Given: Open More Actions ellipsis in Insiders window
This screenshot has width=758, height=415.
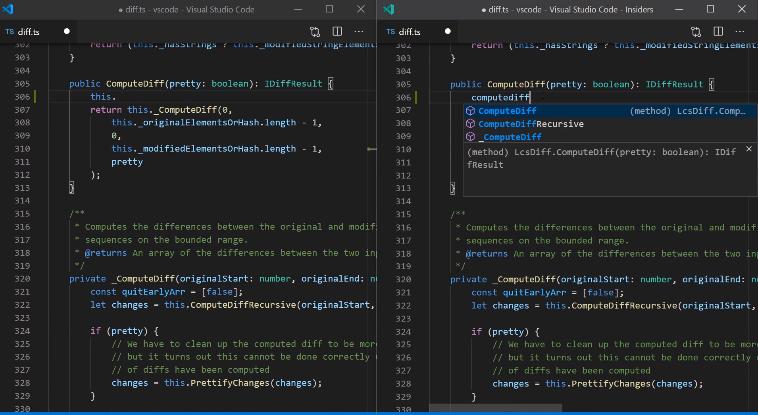Looking at the screenshot, I should [x=742, y=32].
